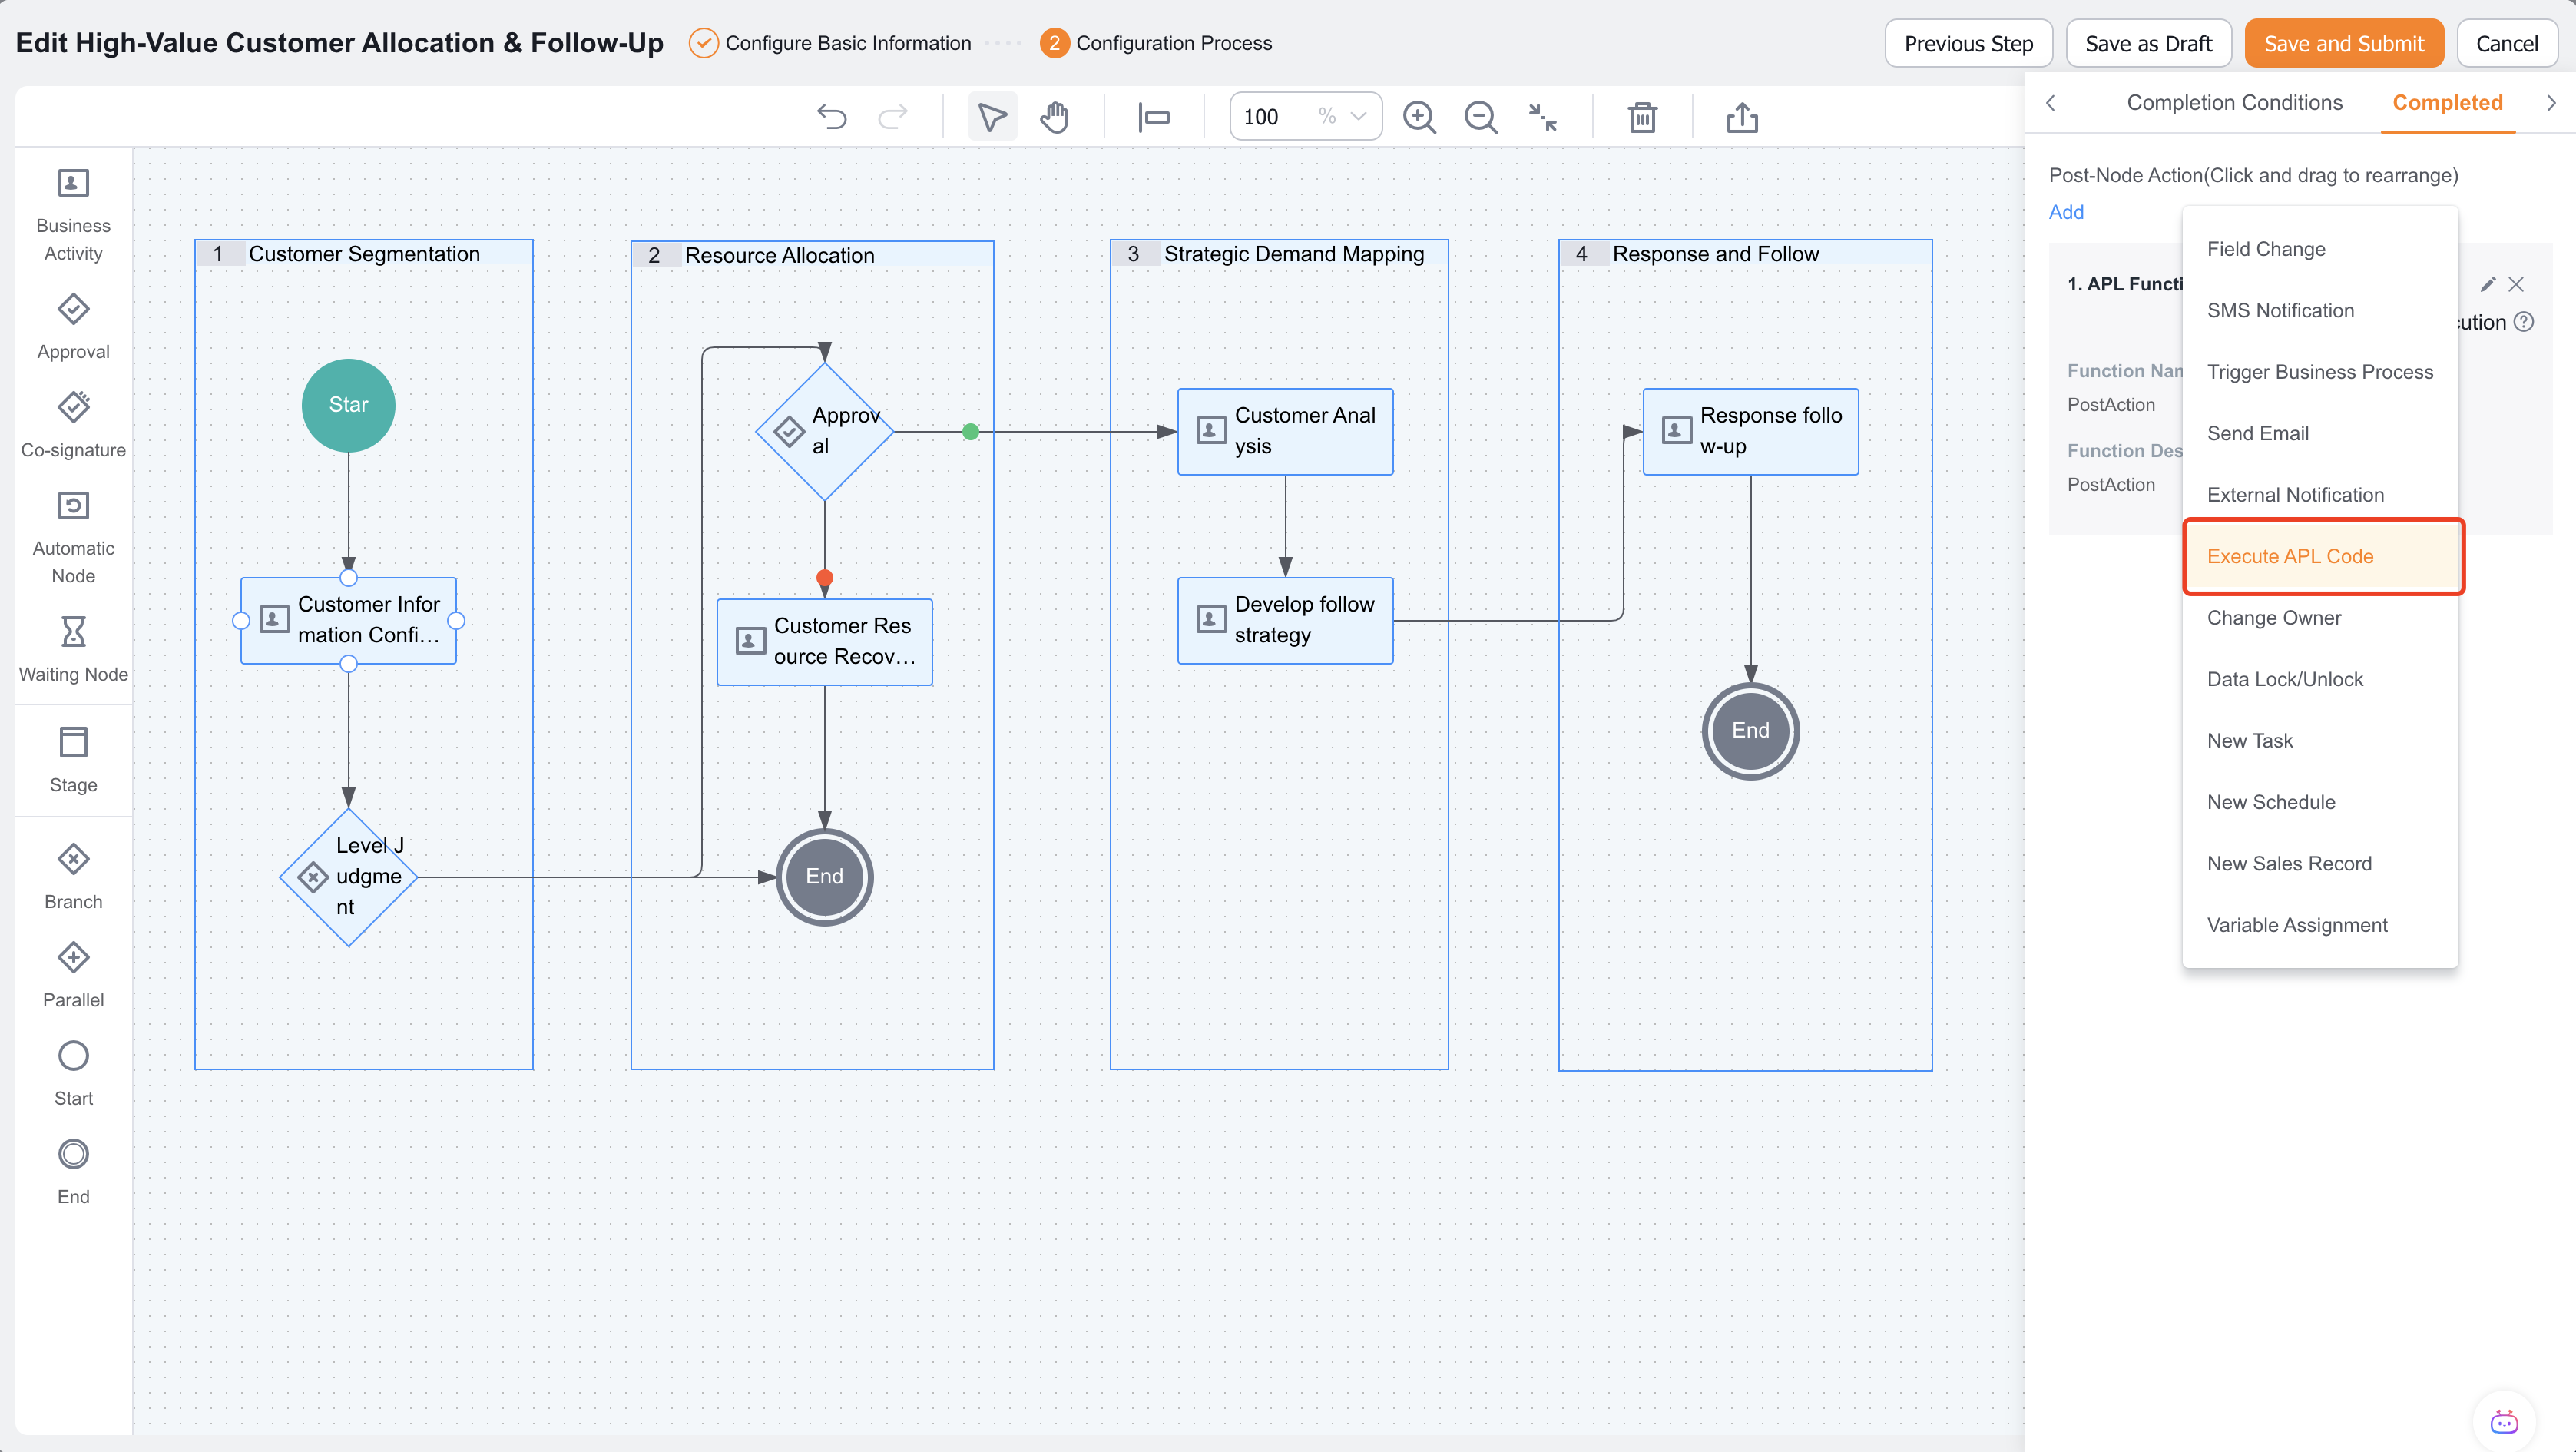This screenshot has width=2576, height=1452.
Task: Click help question mark icon
Action: (x=2524, y=321)
